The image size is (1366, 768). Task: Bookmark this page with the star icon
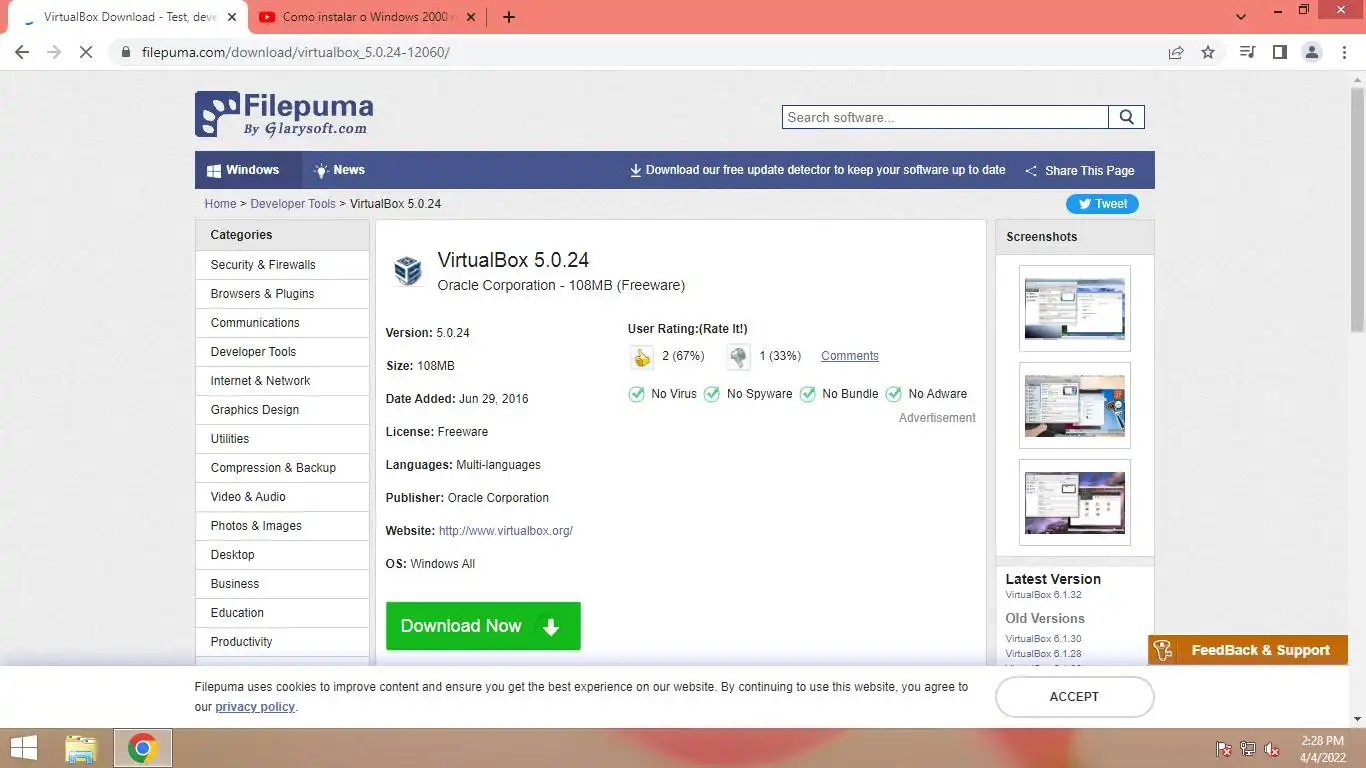point(1208,52)
